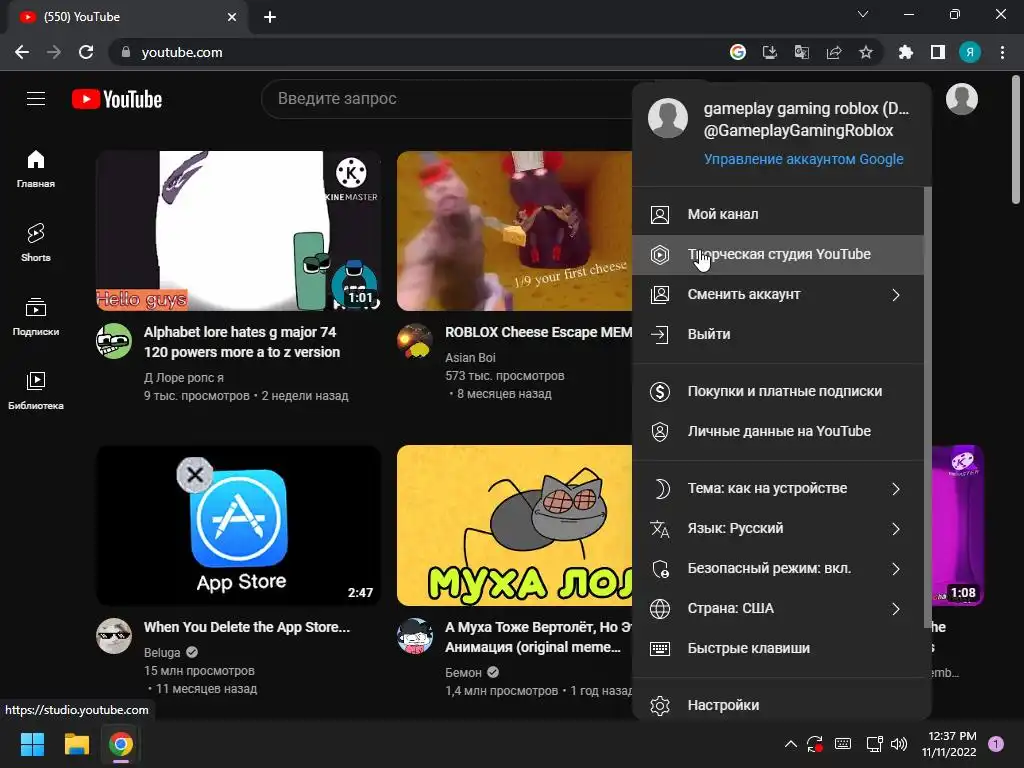Click the install app icon in address bar
The image size is (1024, 768).
pyautogui.click(x=770, y=52)
